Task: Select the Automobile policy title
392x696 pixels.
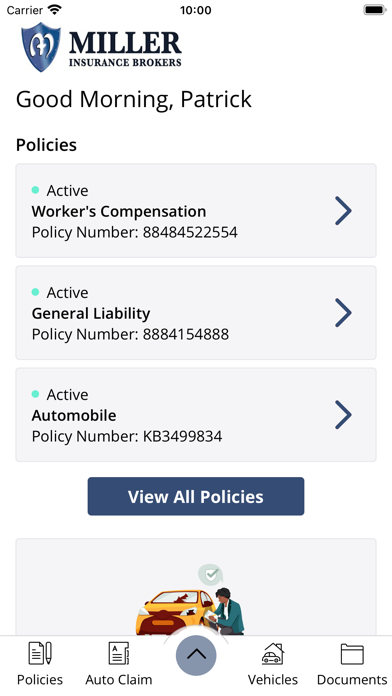Action: (74, 415)
